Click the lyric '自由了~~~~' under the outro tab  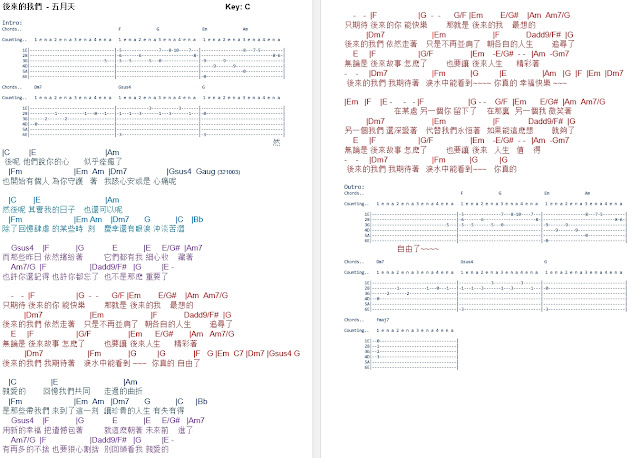point(418,249)
